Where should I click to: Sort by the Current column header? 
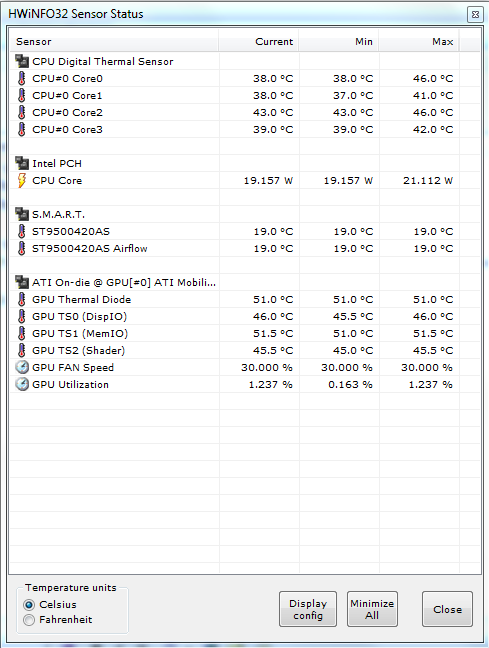pos(258,42)
